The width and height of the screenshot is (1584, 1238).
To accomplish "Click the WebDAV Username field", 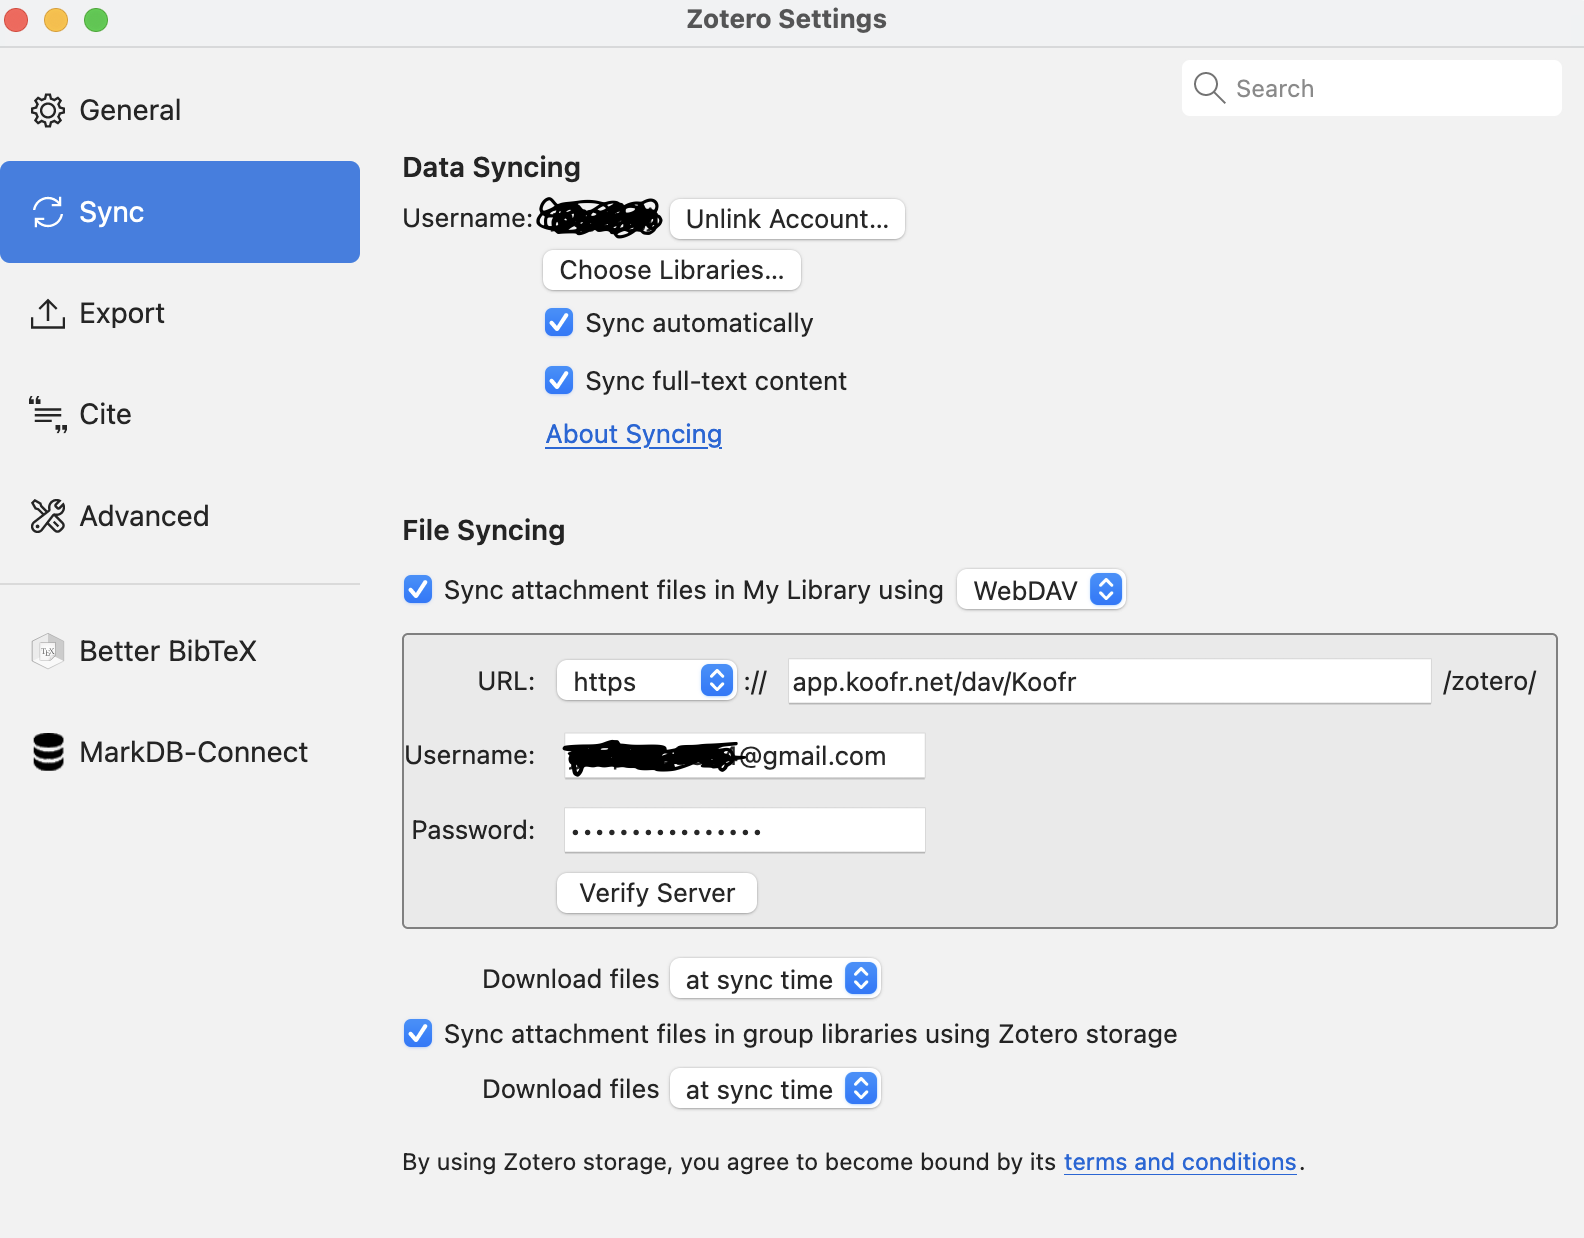I will (x=744, y=756).
